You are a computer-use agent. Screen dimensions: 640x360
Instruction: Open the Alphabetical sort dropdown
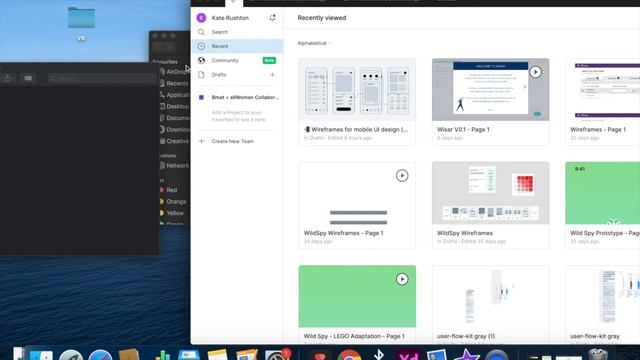[314, 43]
